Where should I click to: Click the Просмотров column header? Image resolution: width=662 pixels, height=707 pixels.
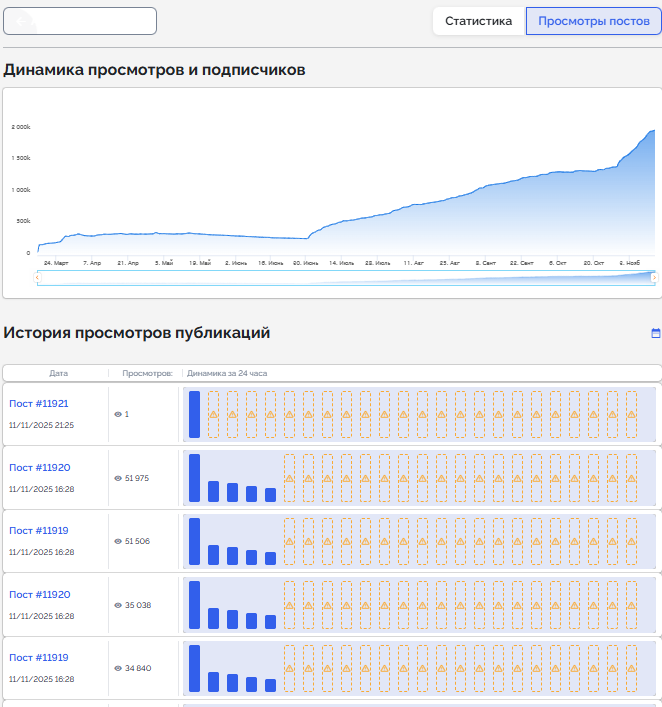(x=147, y=373)
